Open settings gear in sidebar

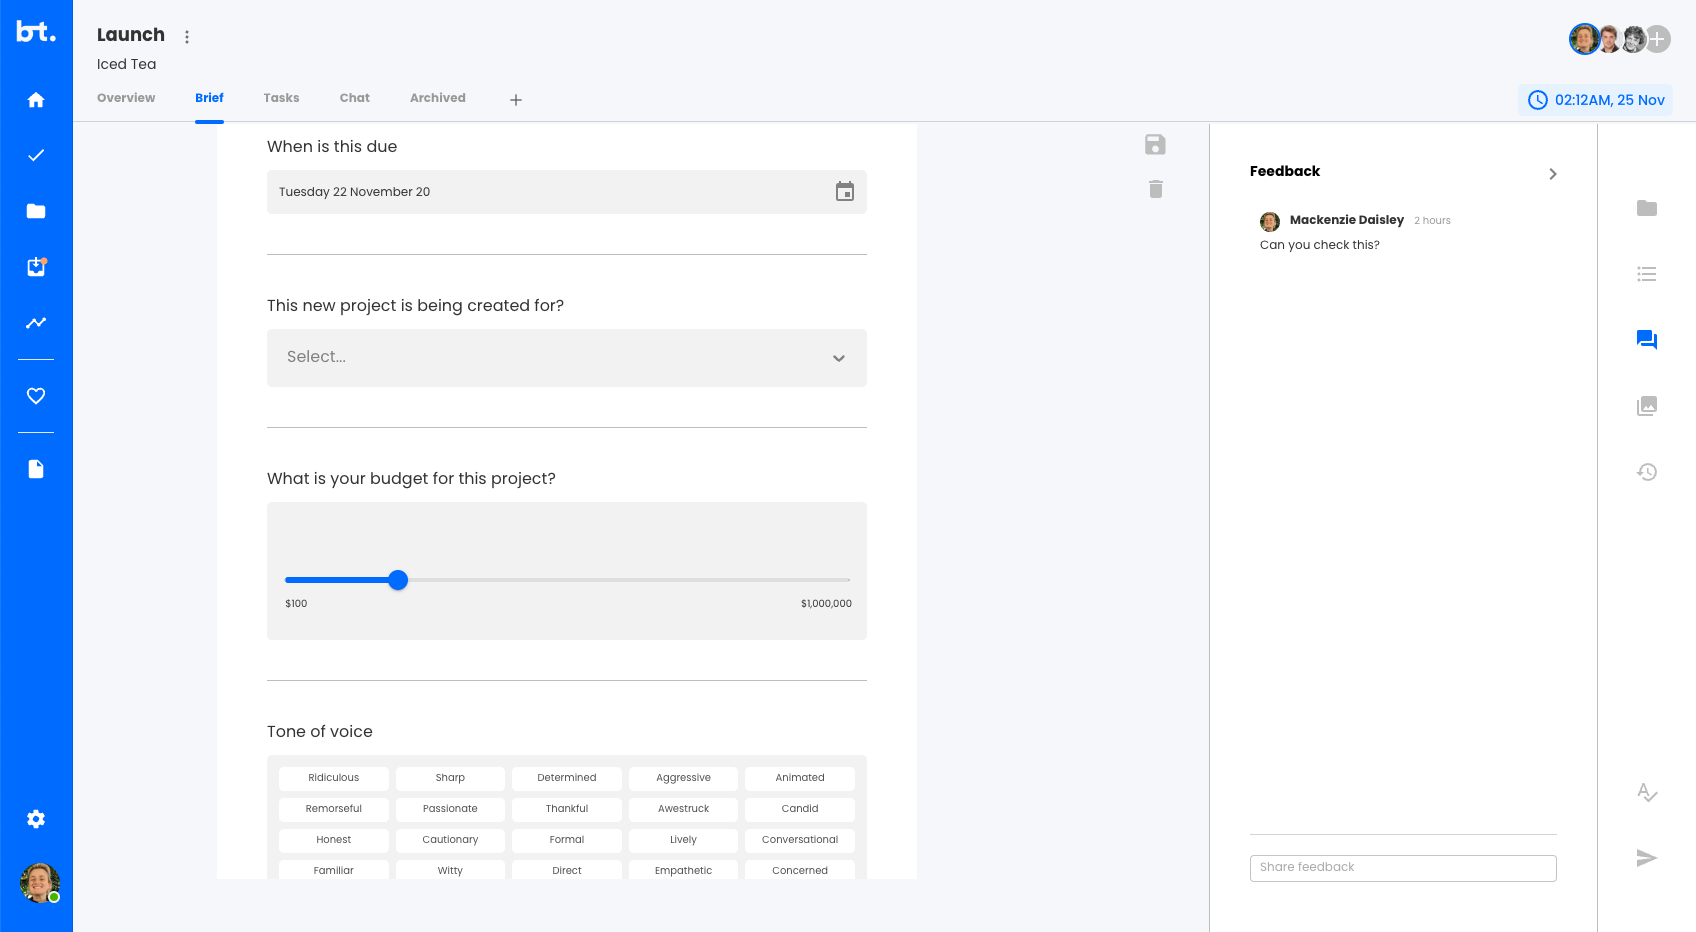(x=36, y=819)
